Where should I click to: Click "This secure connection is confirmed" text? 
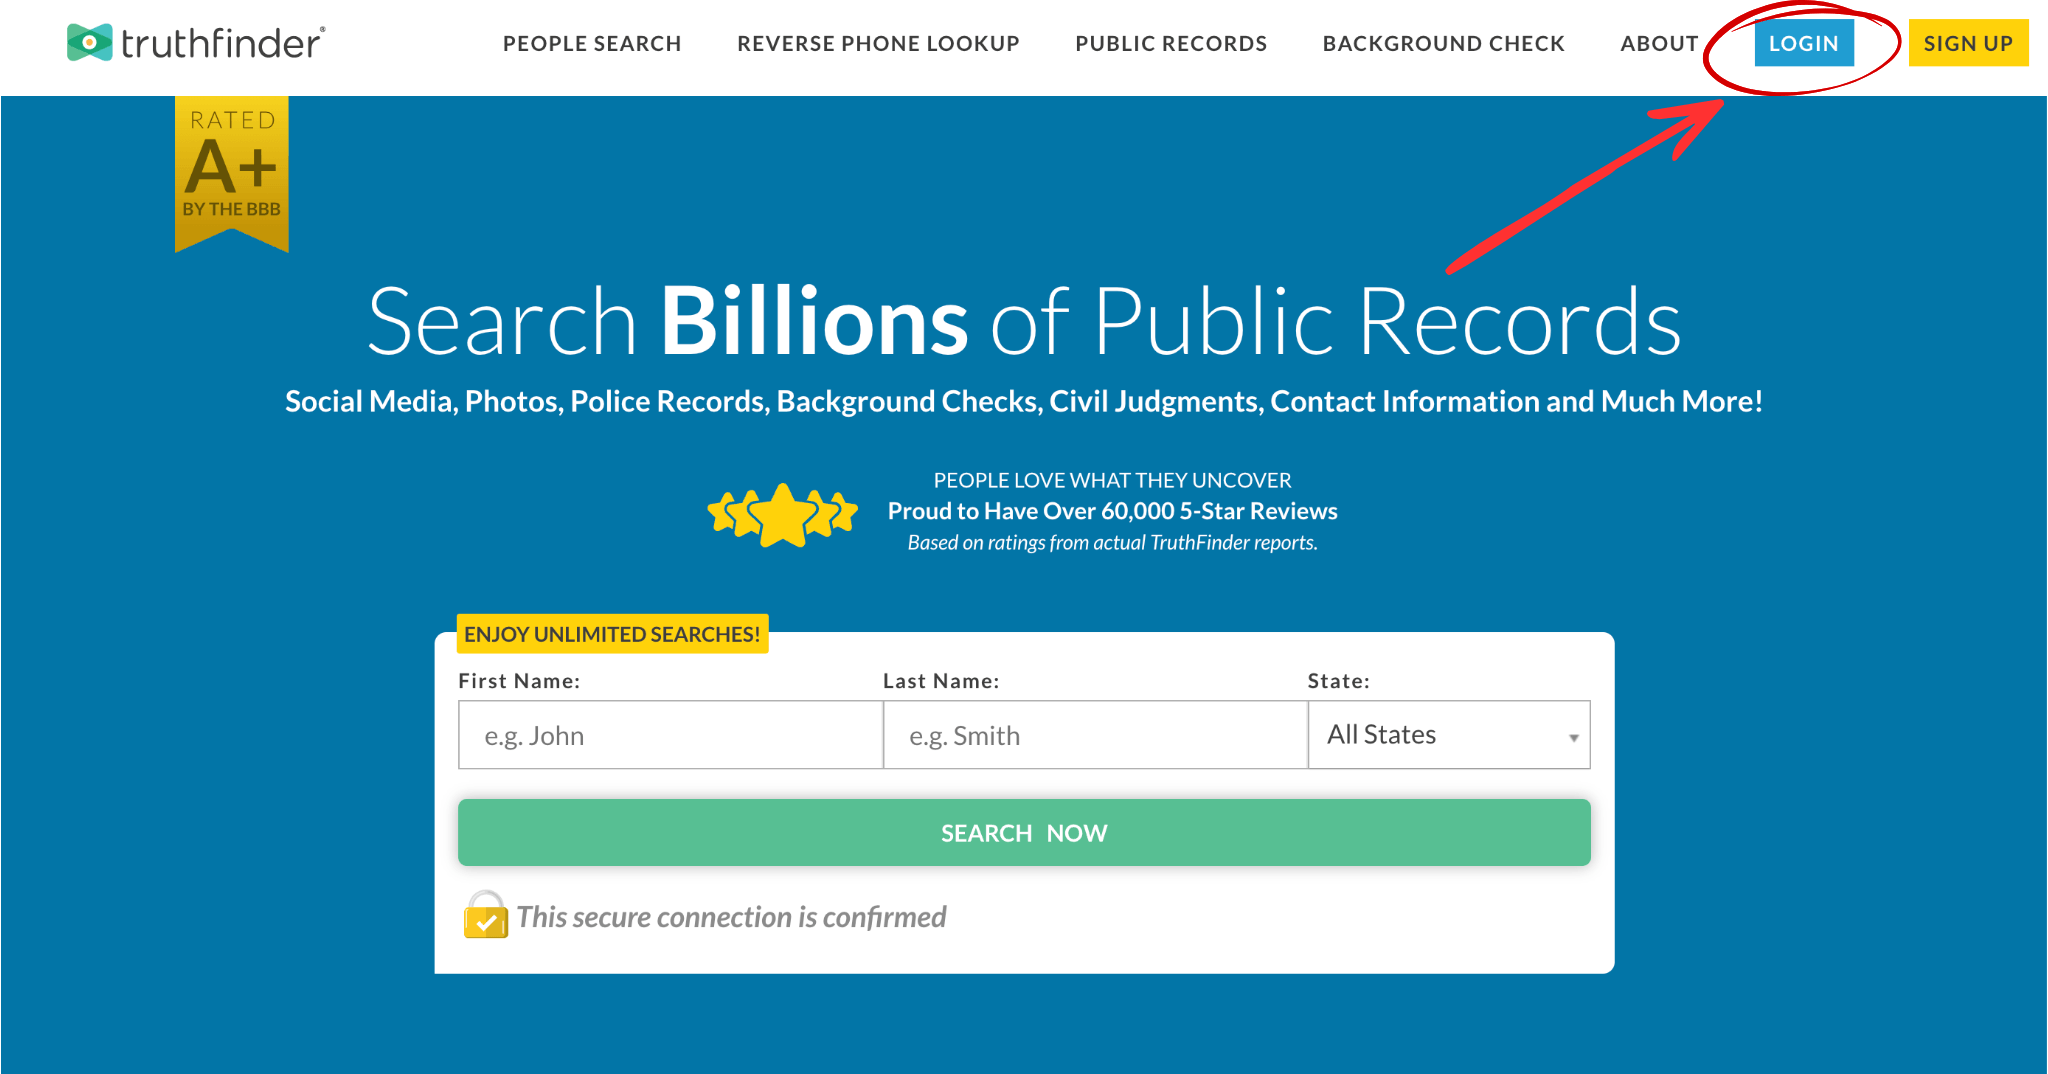[x=731, y=917]
